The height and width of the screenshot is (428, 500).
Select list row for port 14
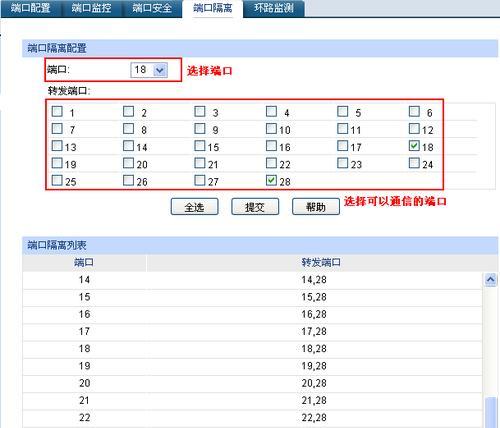point(252,280)
